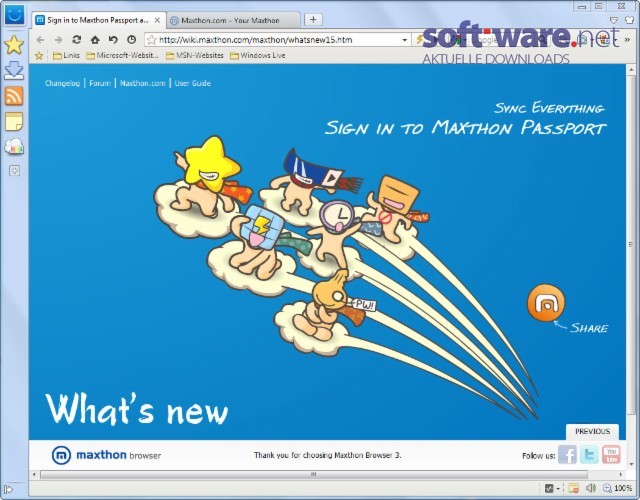Open the Download manager in the sidebar
Viewport: 640px width, 500px height.
(14, 70)
